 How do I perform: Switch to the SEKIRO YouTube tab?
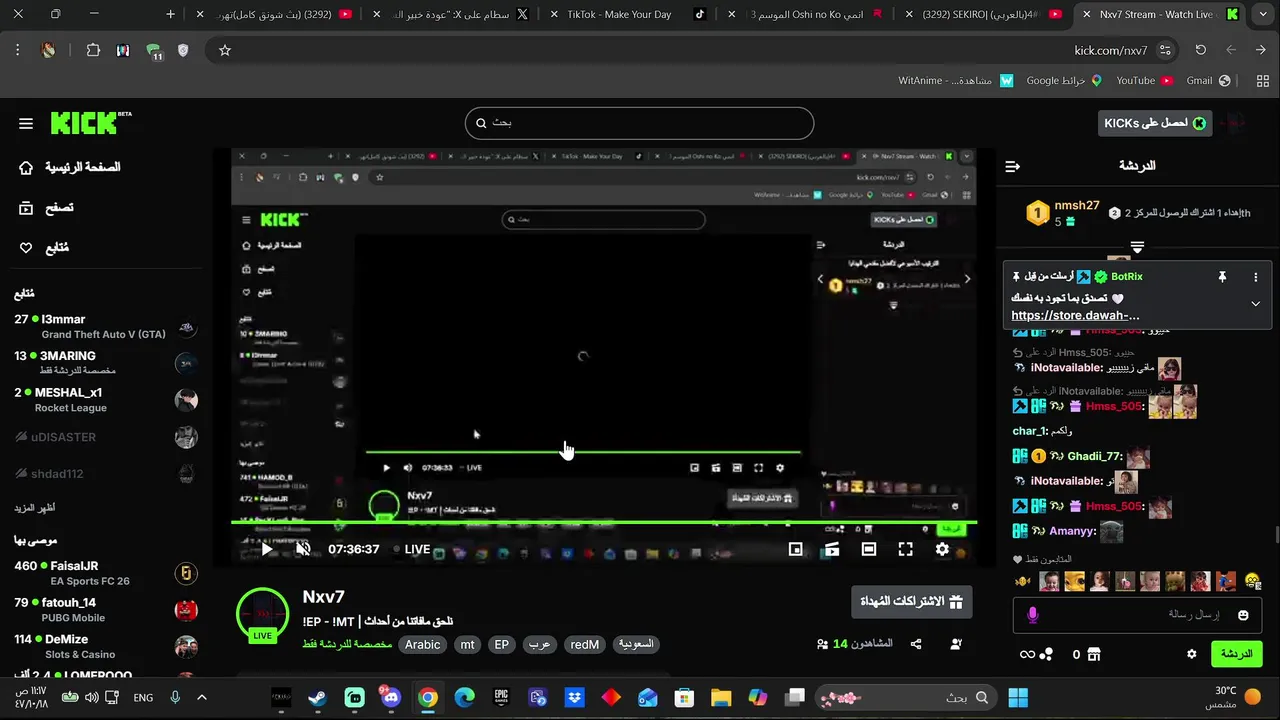(x=985, y=14)
